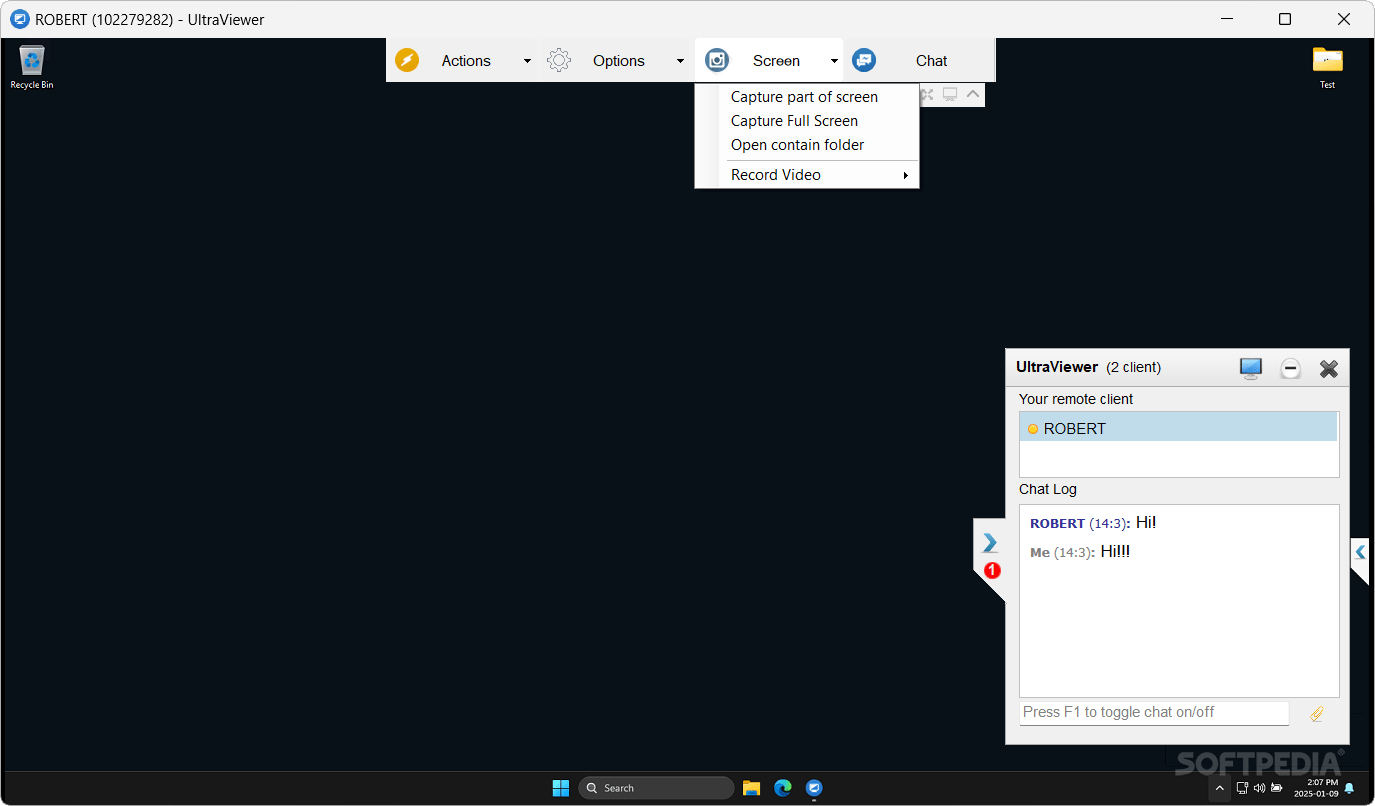1375x806 pixels.
Task: Click the Actions compass icon
Action: (407, 60)
